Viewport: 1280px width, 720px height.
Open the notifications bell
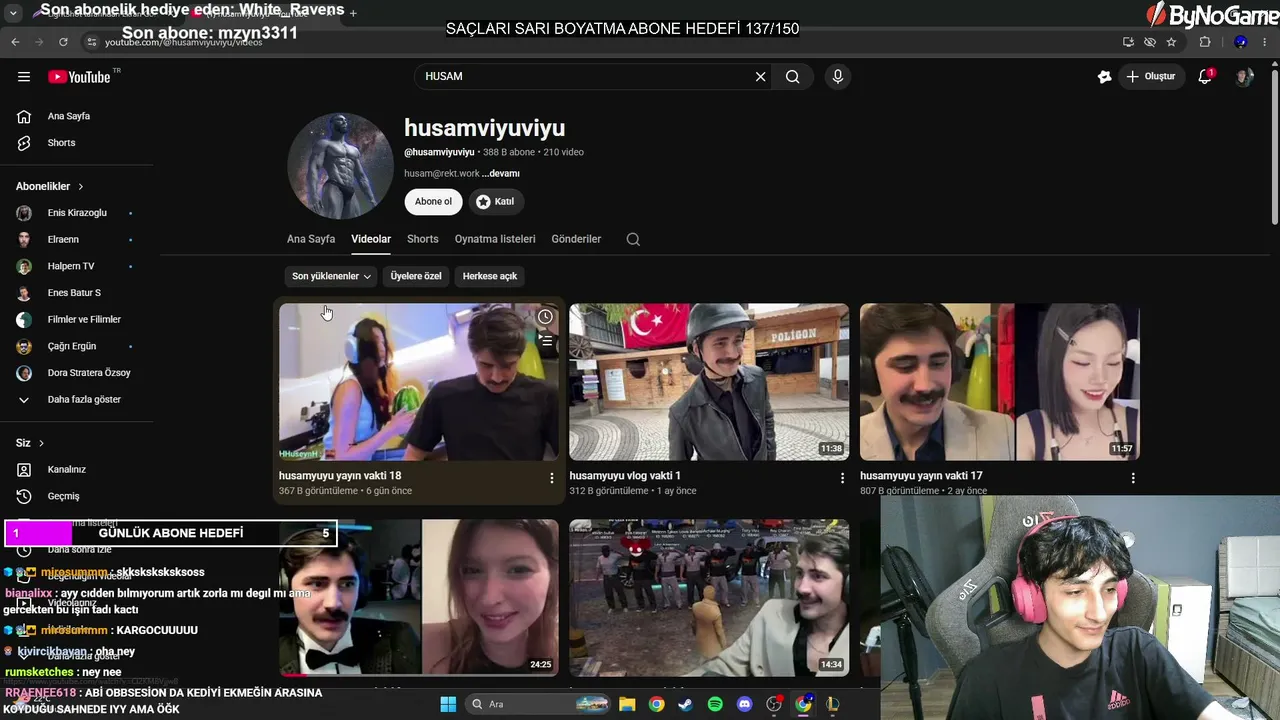[1205, 76]
